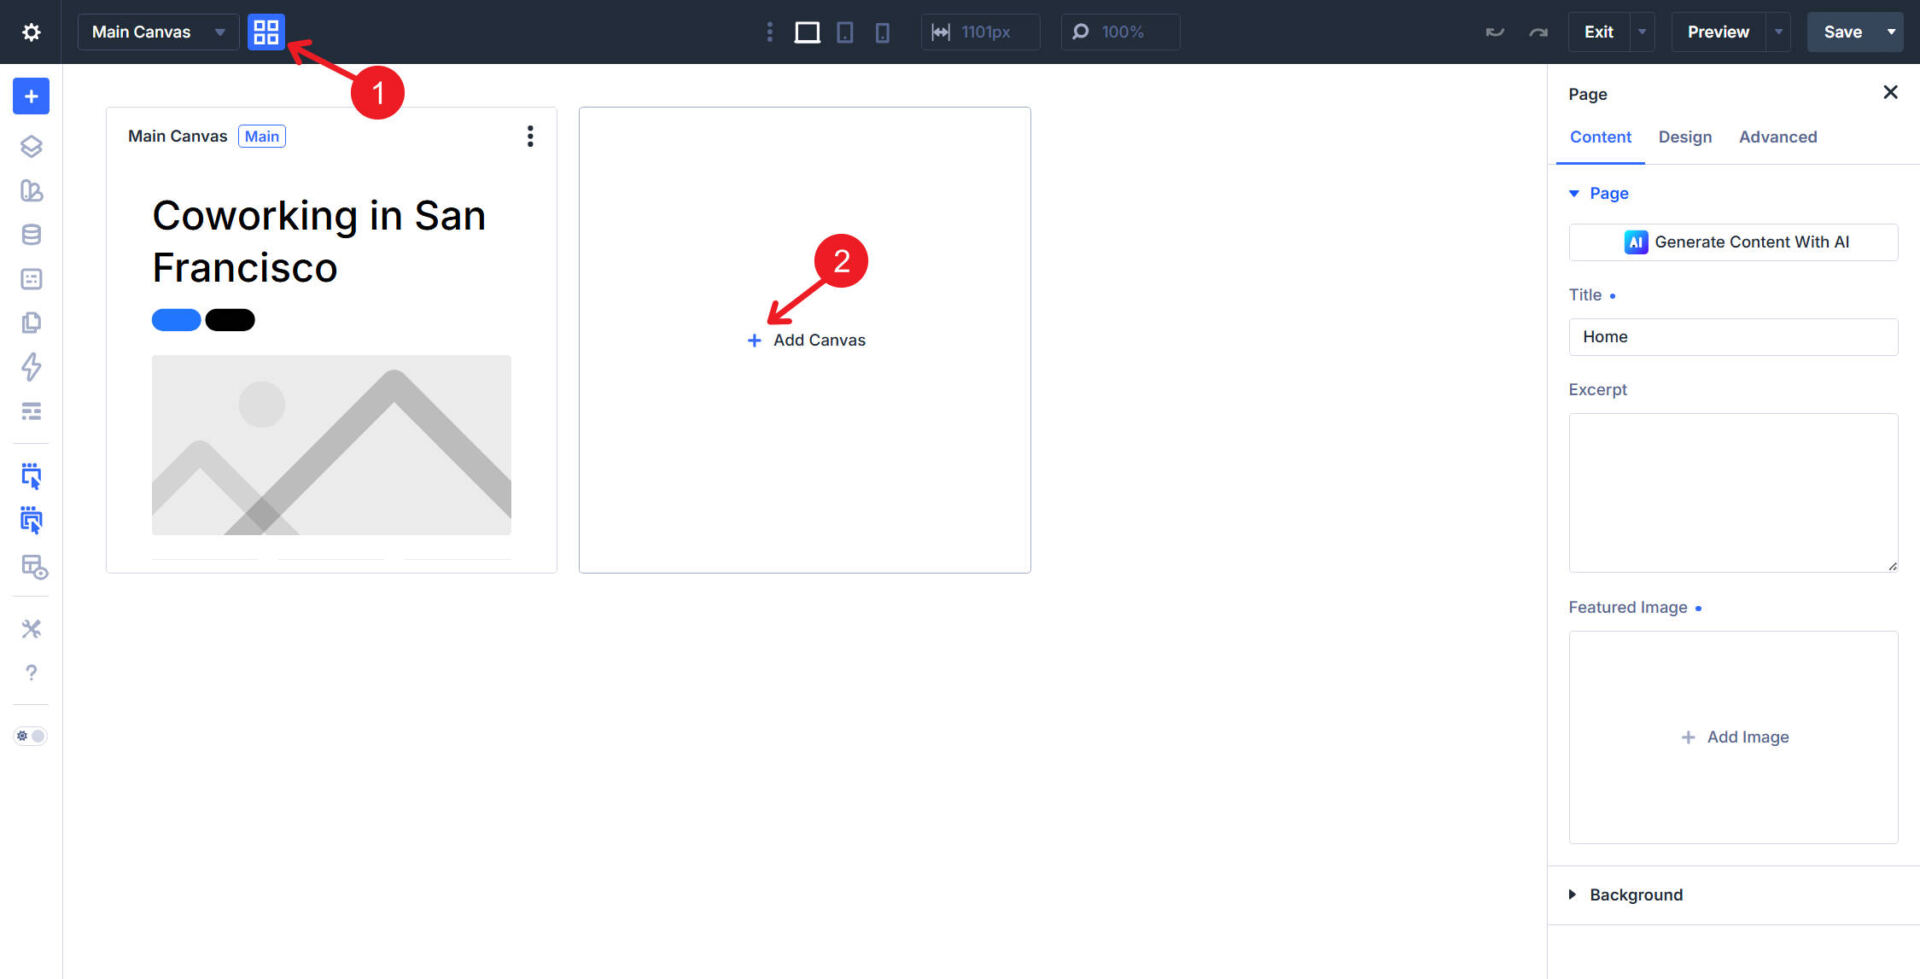1920x979 pixels.
Task: Click the Preview button
Action: pyautogui.click(x=1718, y=32)
